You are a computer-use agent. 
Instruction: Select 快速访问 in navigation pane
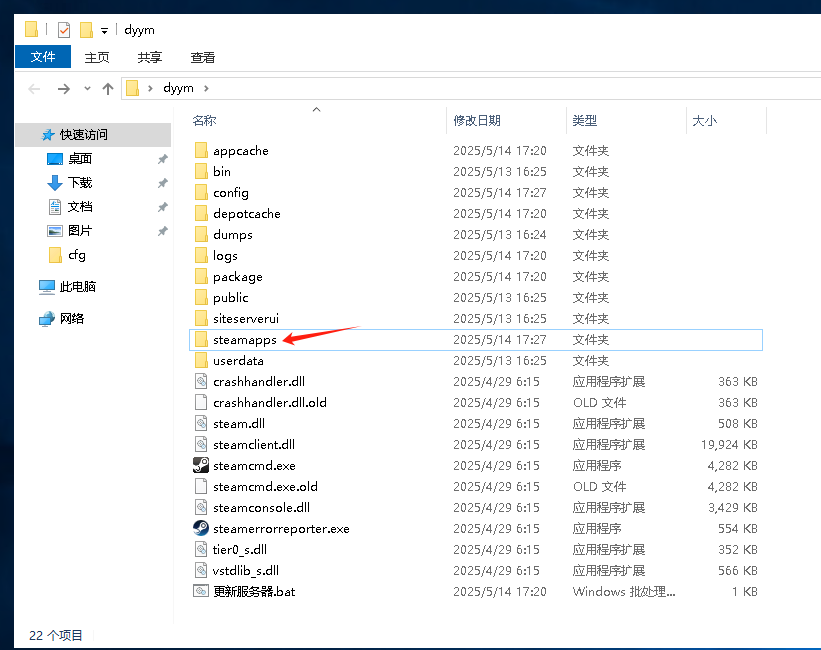point(93,135)
